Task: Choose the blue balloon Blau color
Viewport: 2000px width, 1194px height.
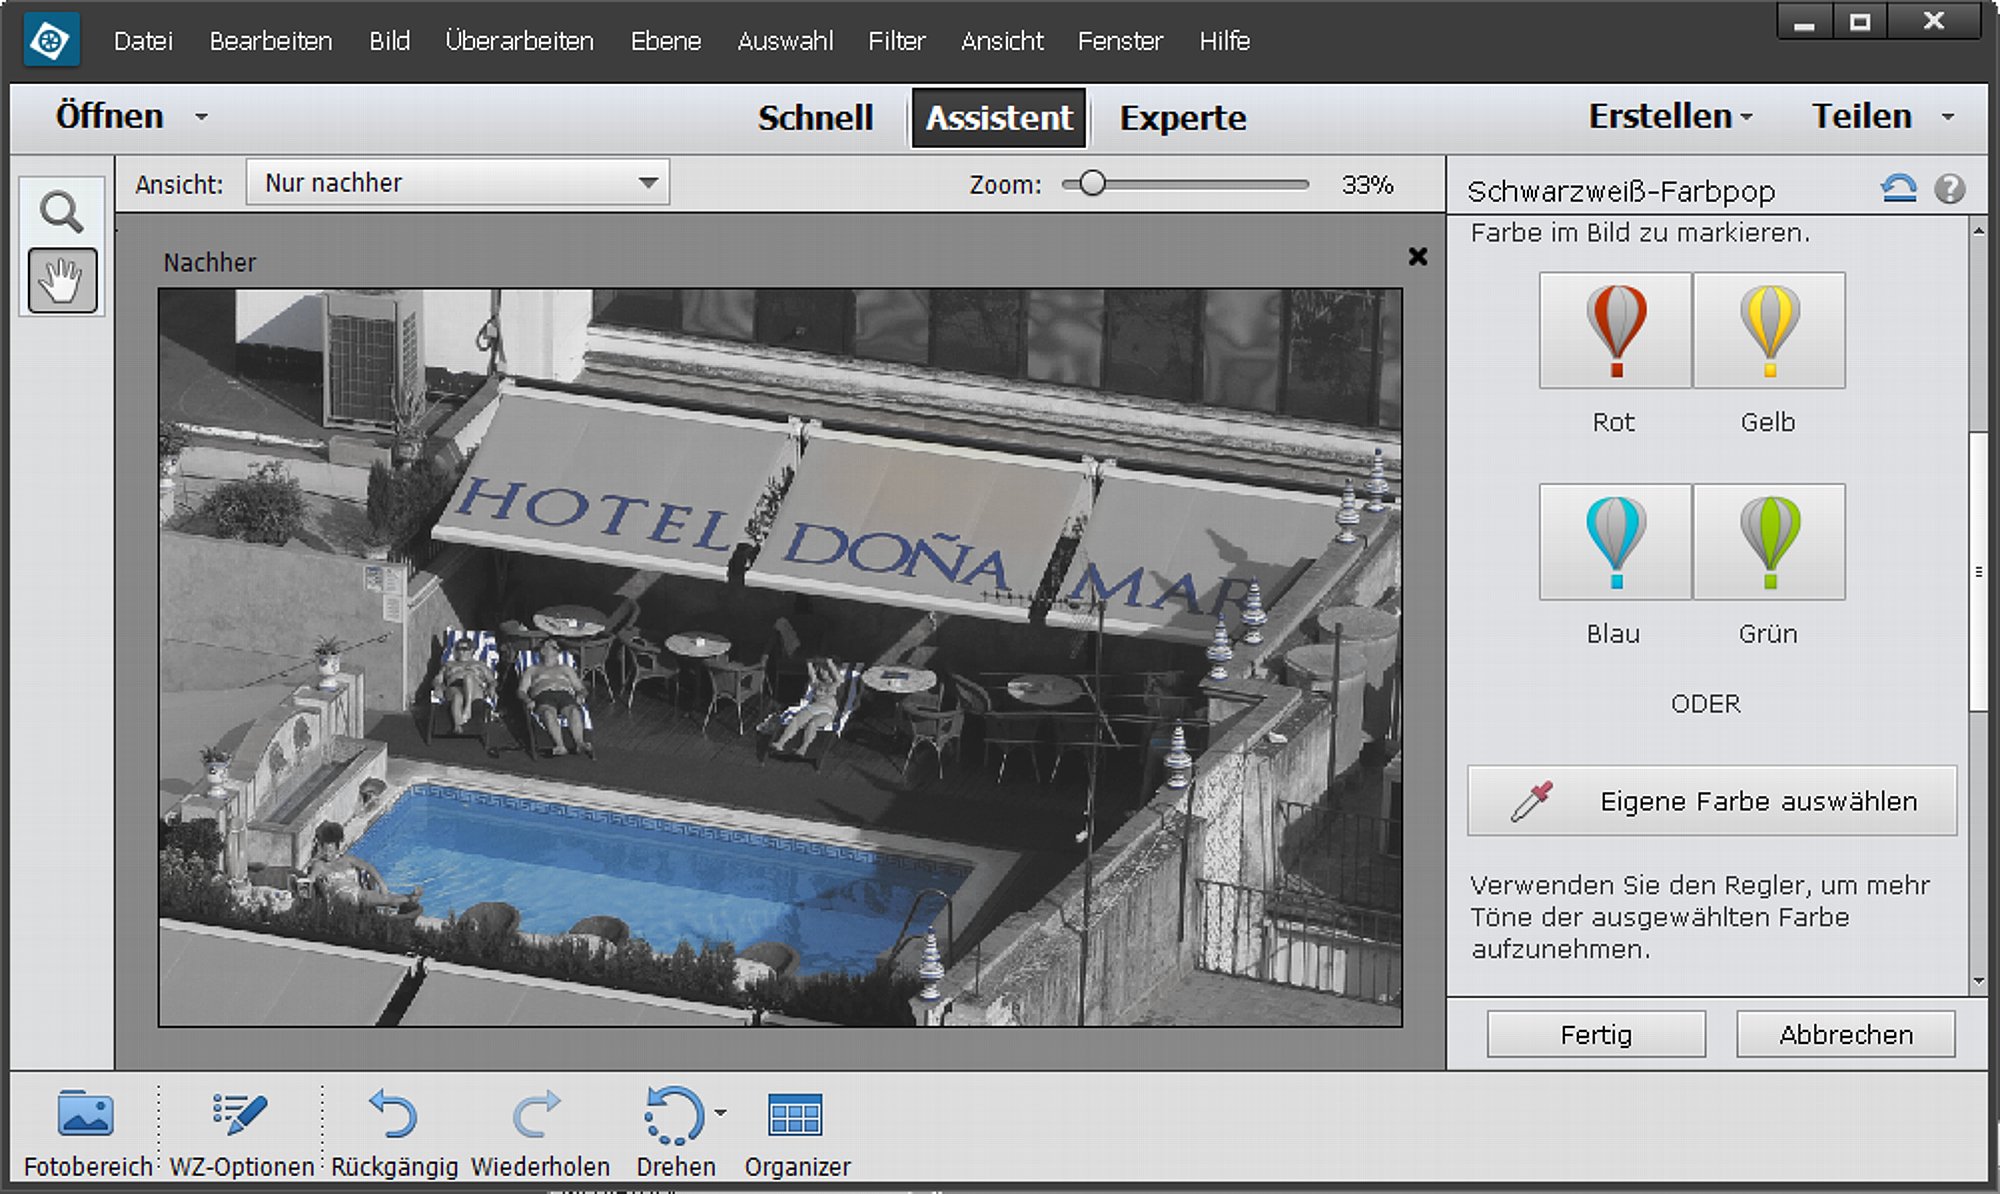Action: (1615, 542)
